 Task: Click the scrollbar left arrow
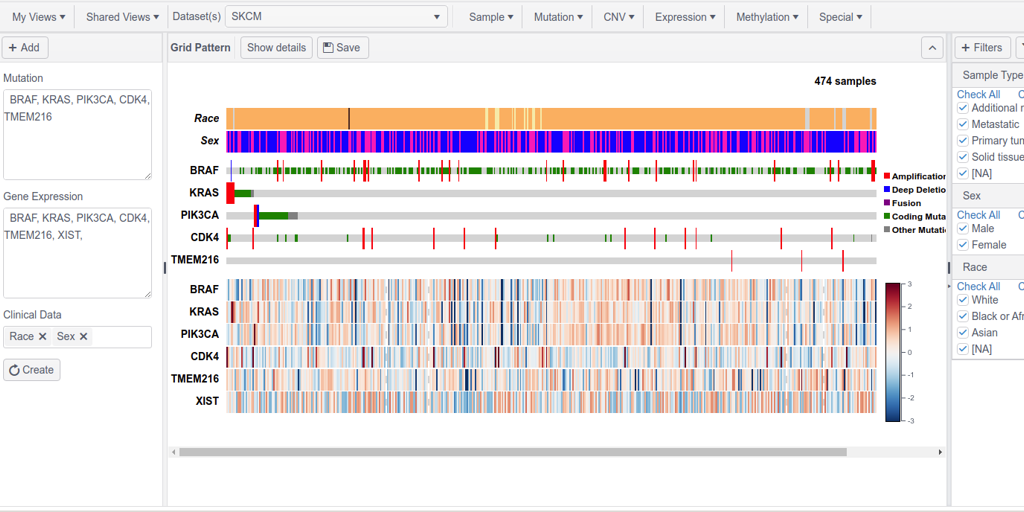173,452
